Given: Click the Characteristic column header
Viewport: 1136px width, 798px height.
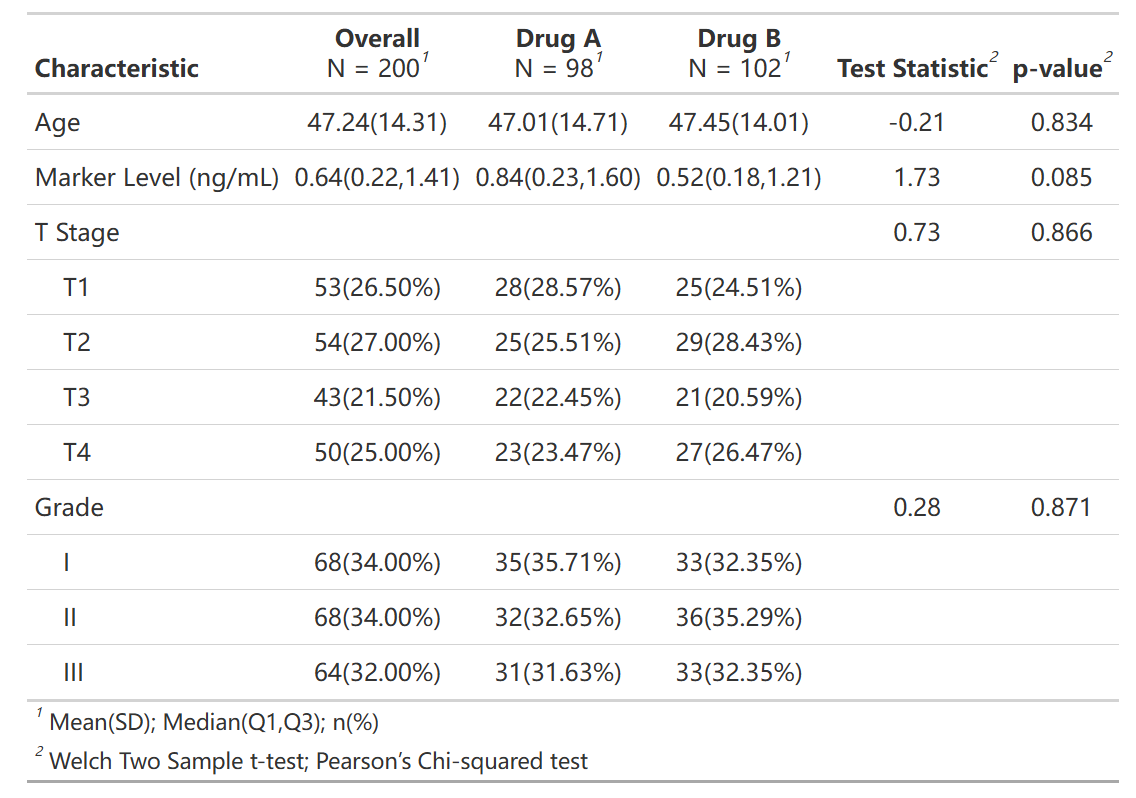Looking at the screenshot, I should click(117, 68).
